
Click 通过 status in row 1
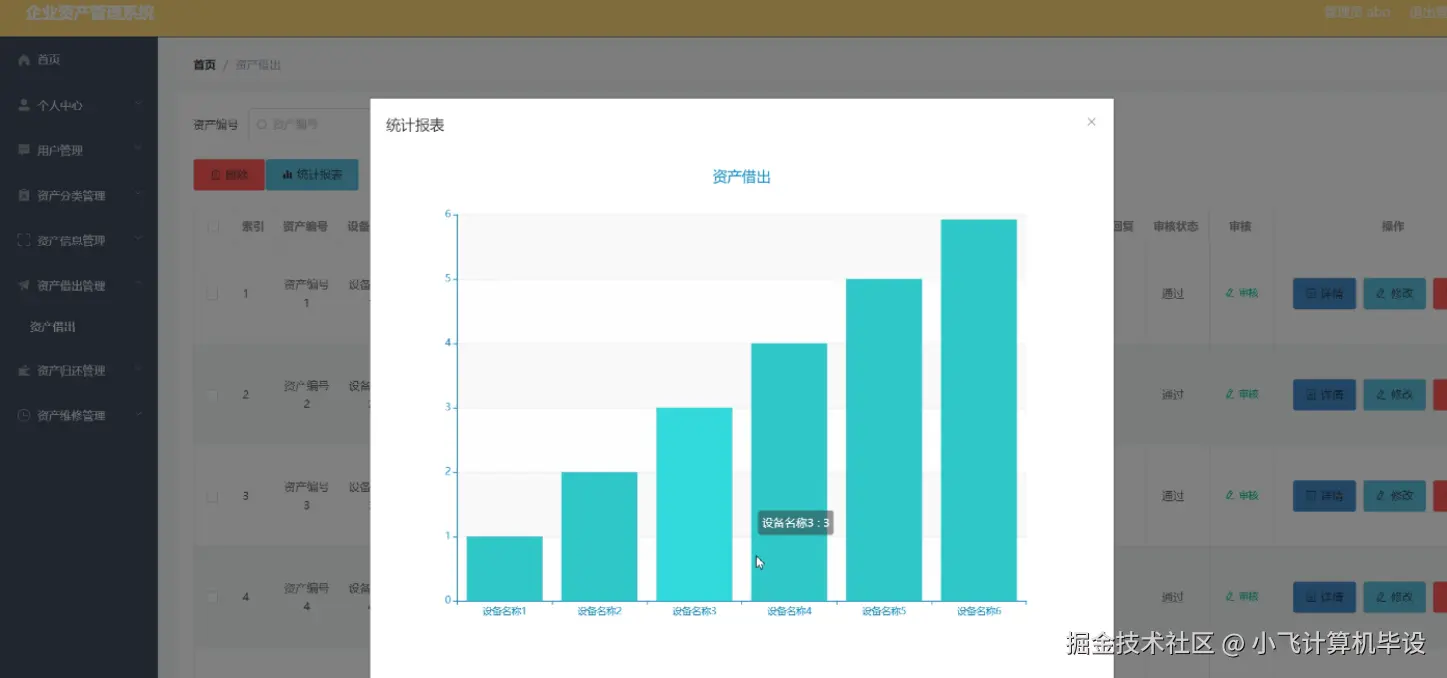click(x=1173, y=294)
